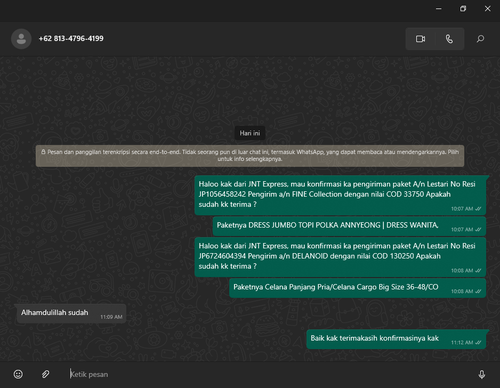Select the 'Paketnya Celana Panjang Pria' message
500x388 pixels.
click(x=357, y=288)
